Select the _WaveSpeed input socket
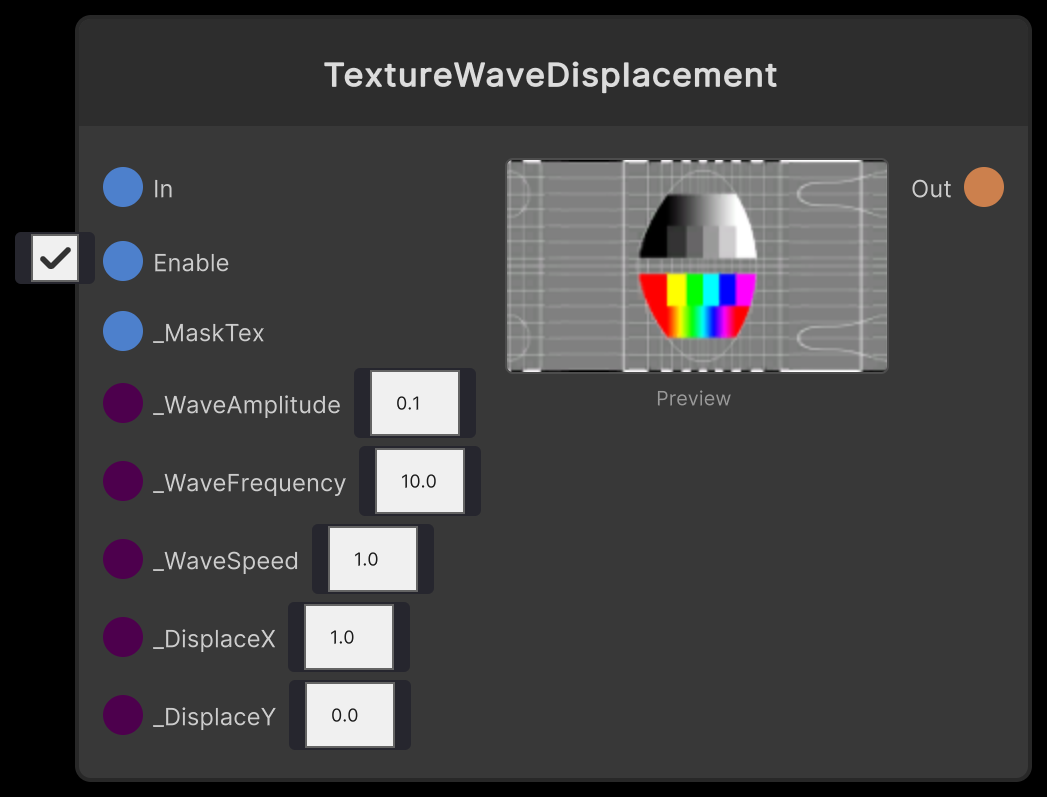The width and height of the screenshot is (1047, 797). coord(122,559)
